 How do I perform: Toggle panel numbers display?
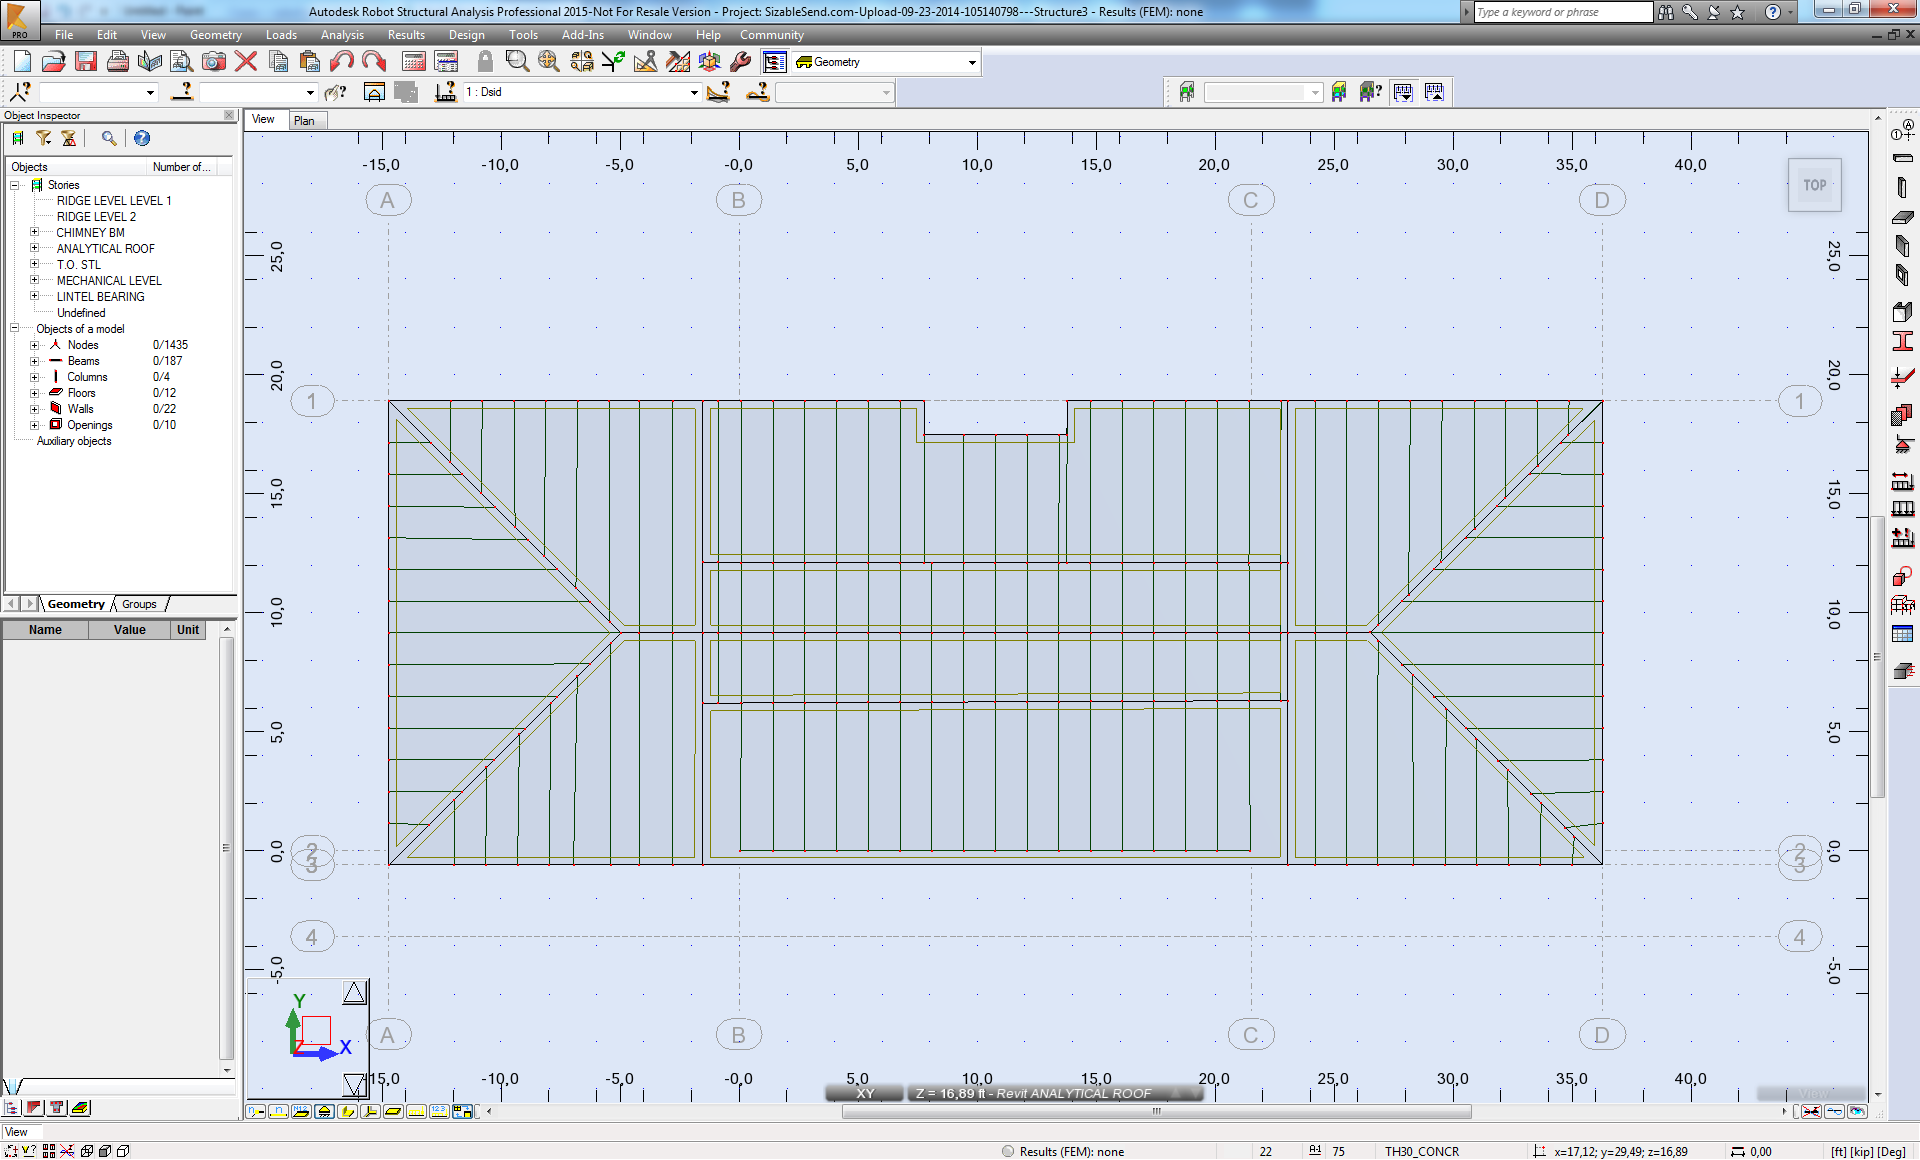(x=302, y=1111)
